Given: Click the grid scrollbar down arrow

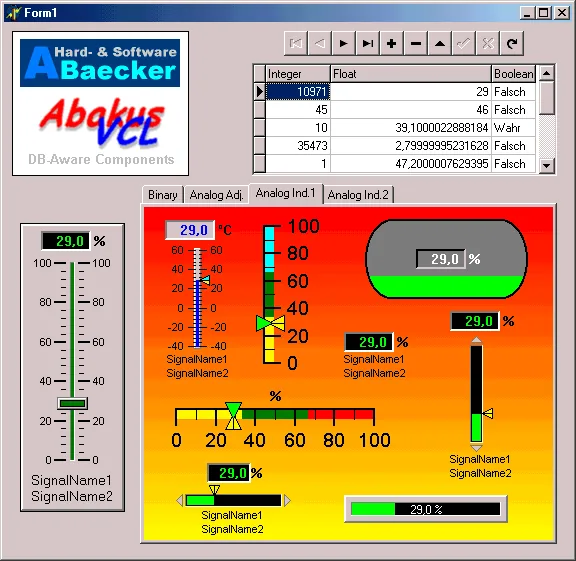Looking at the screenshot, I should pyautogui.click(x=546, y=165).
